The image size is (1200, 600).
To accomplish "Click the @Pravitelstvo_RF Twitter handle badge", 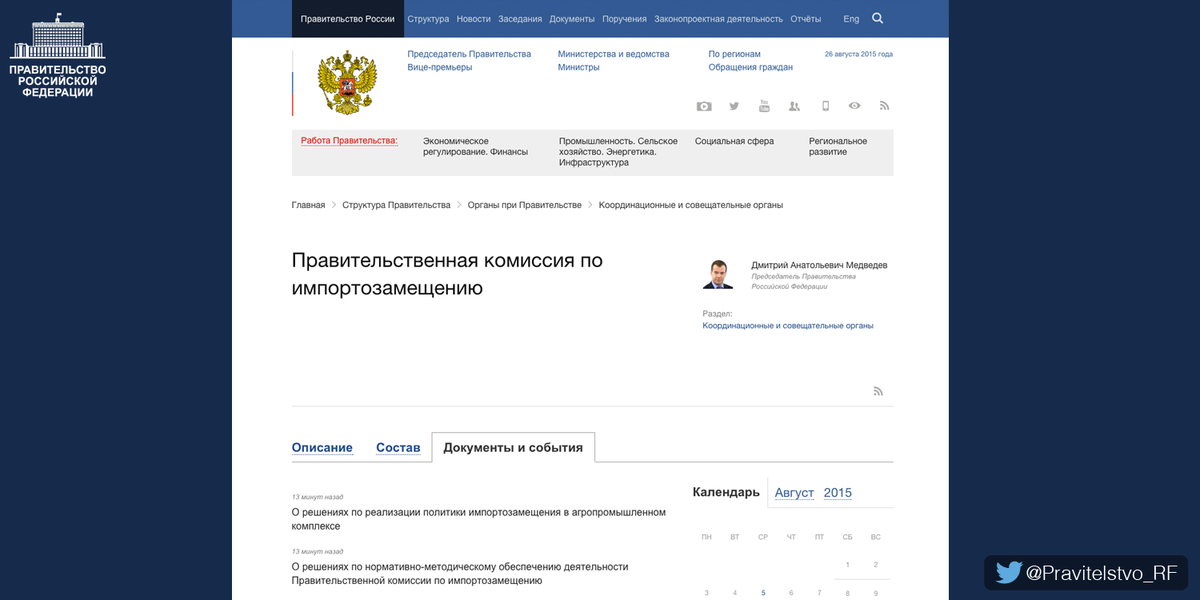I will pos(1086,573).
